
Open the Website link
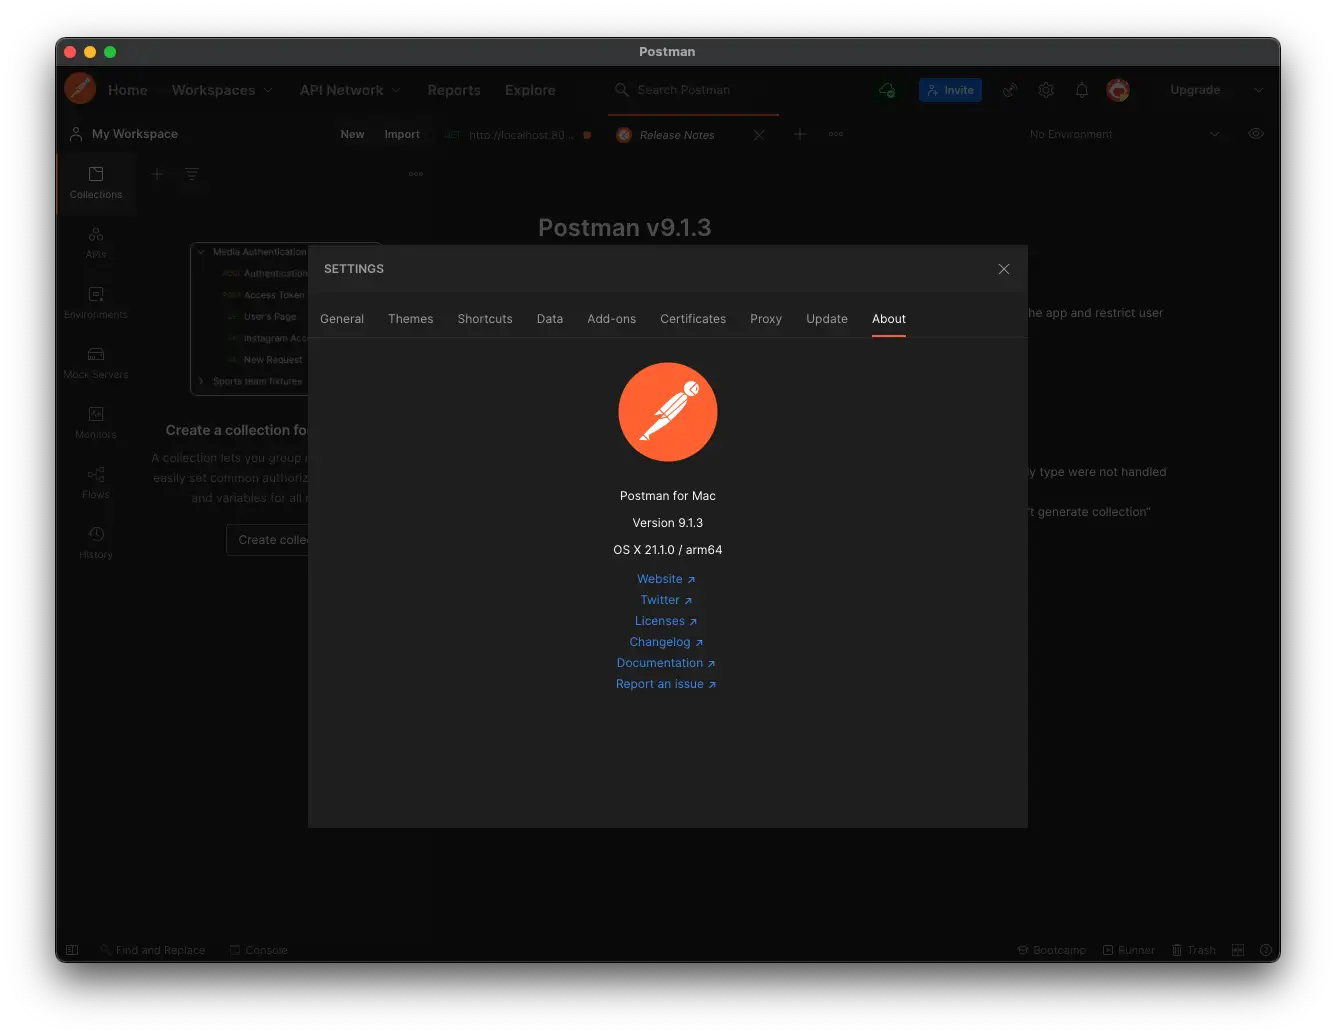(x=666, y=579)
